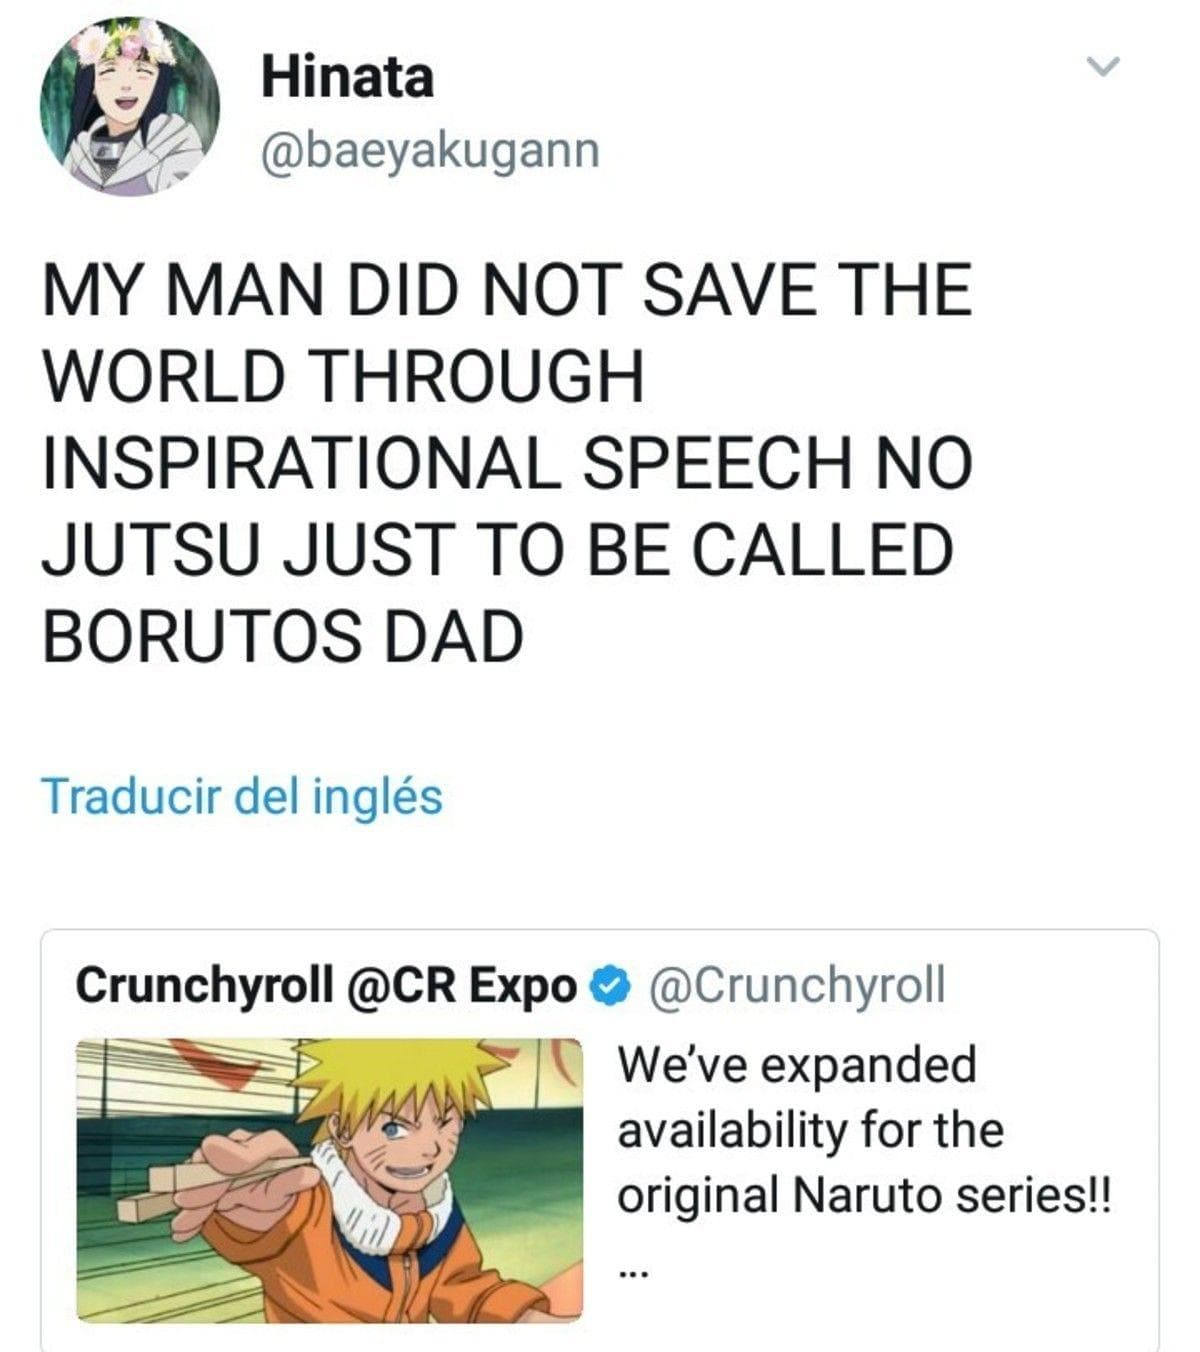The image size is (1200, 1352).
Task: Open the tweet options chevron menu
Action: [1103, 67]
